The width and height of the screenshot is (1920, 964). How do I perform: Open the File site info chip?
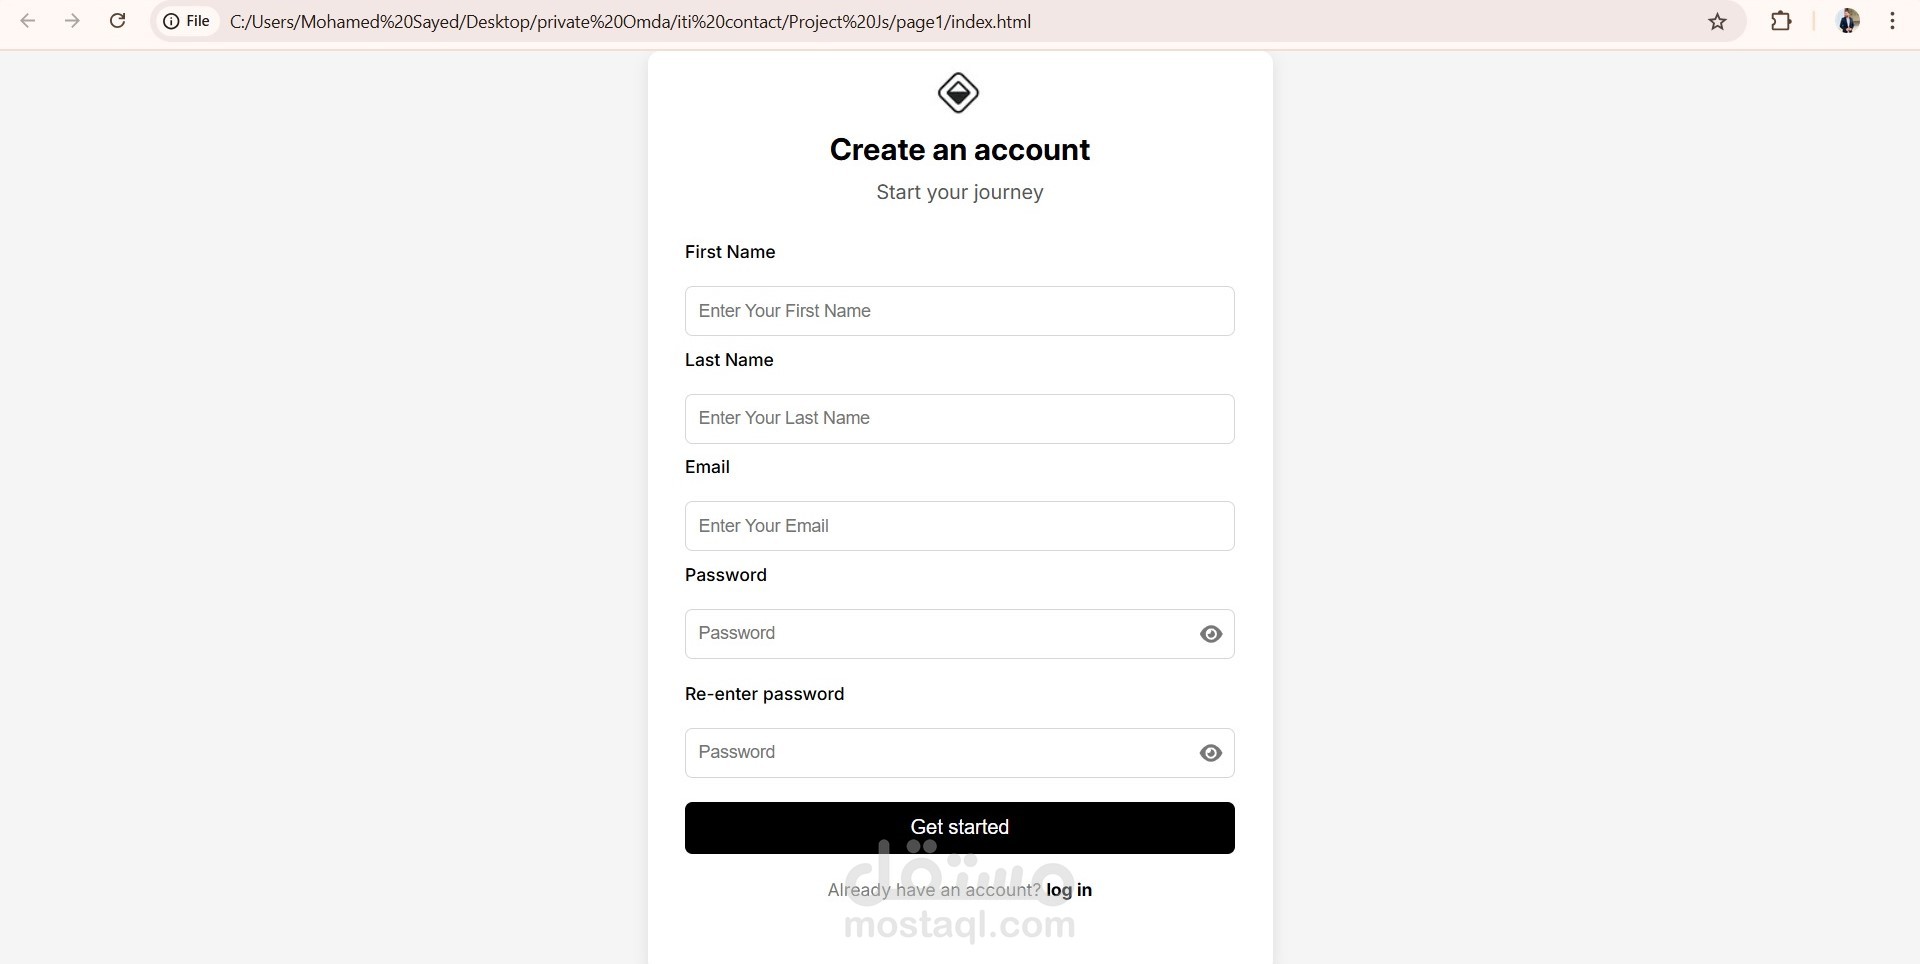pos(188,21)
